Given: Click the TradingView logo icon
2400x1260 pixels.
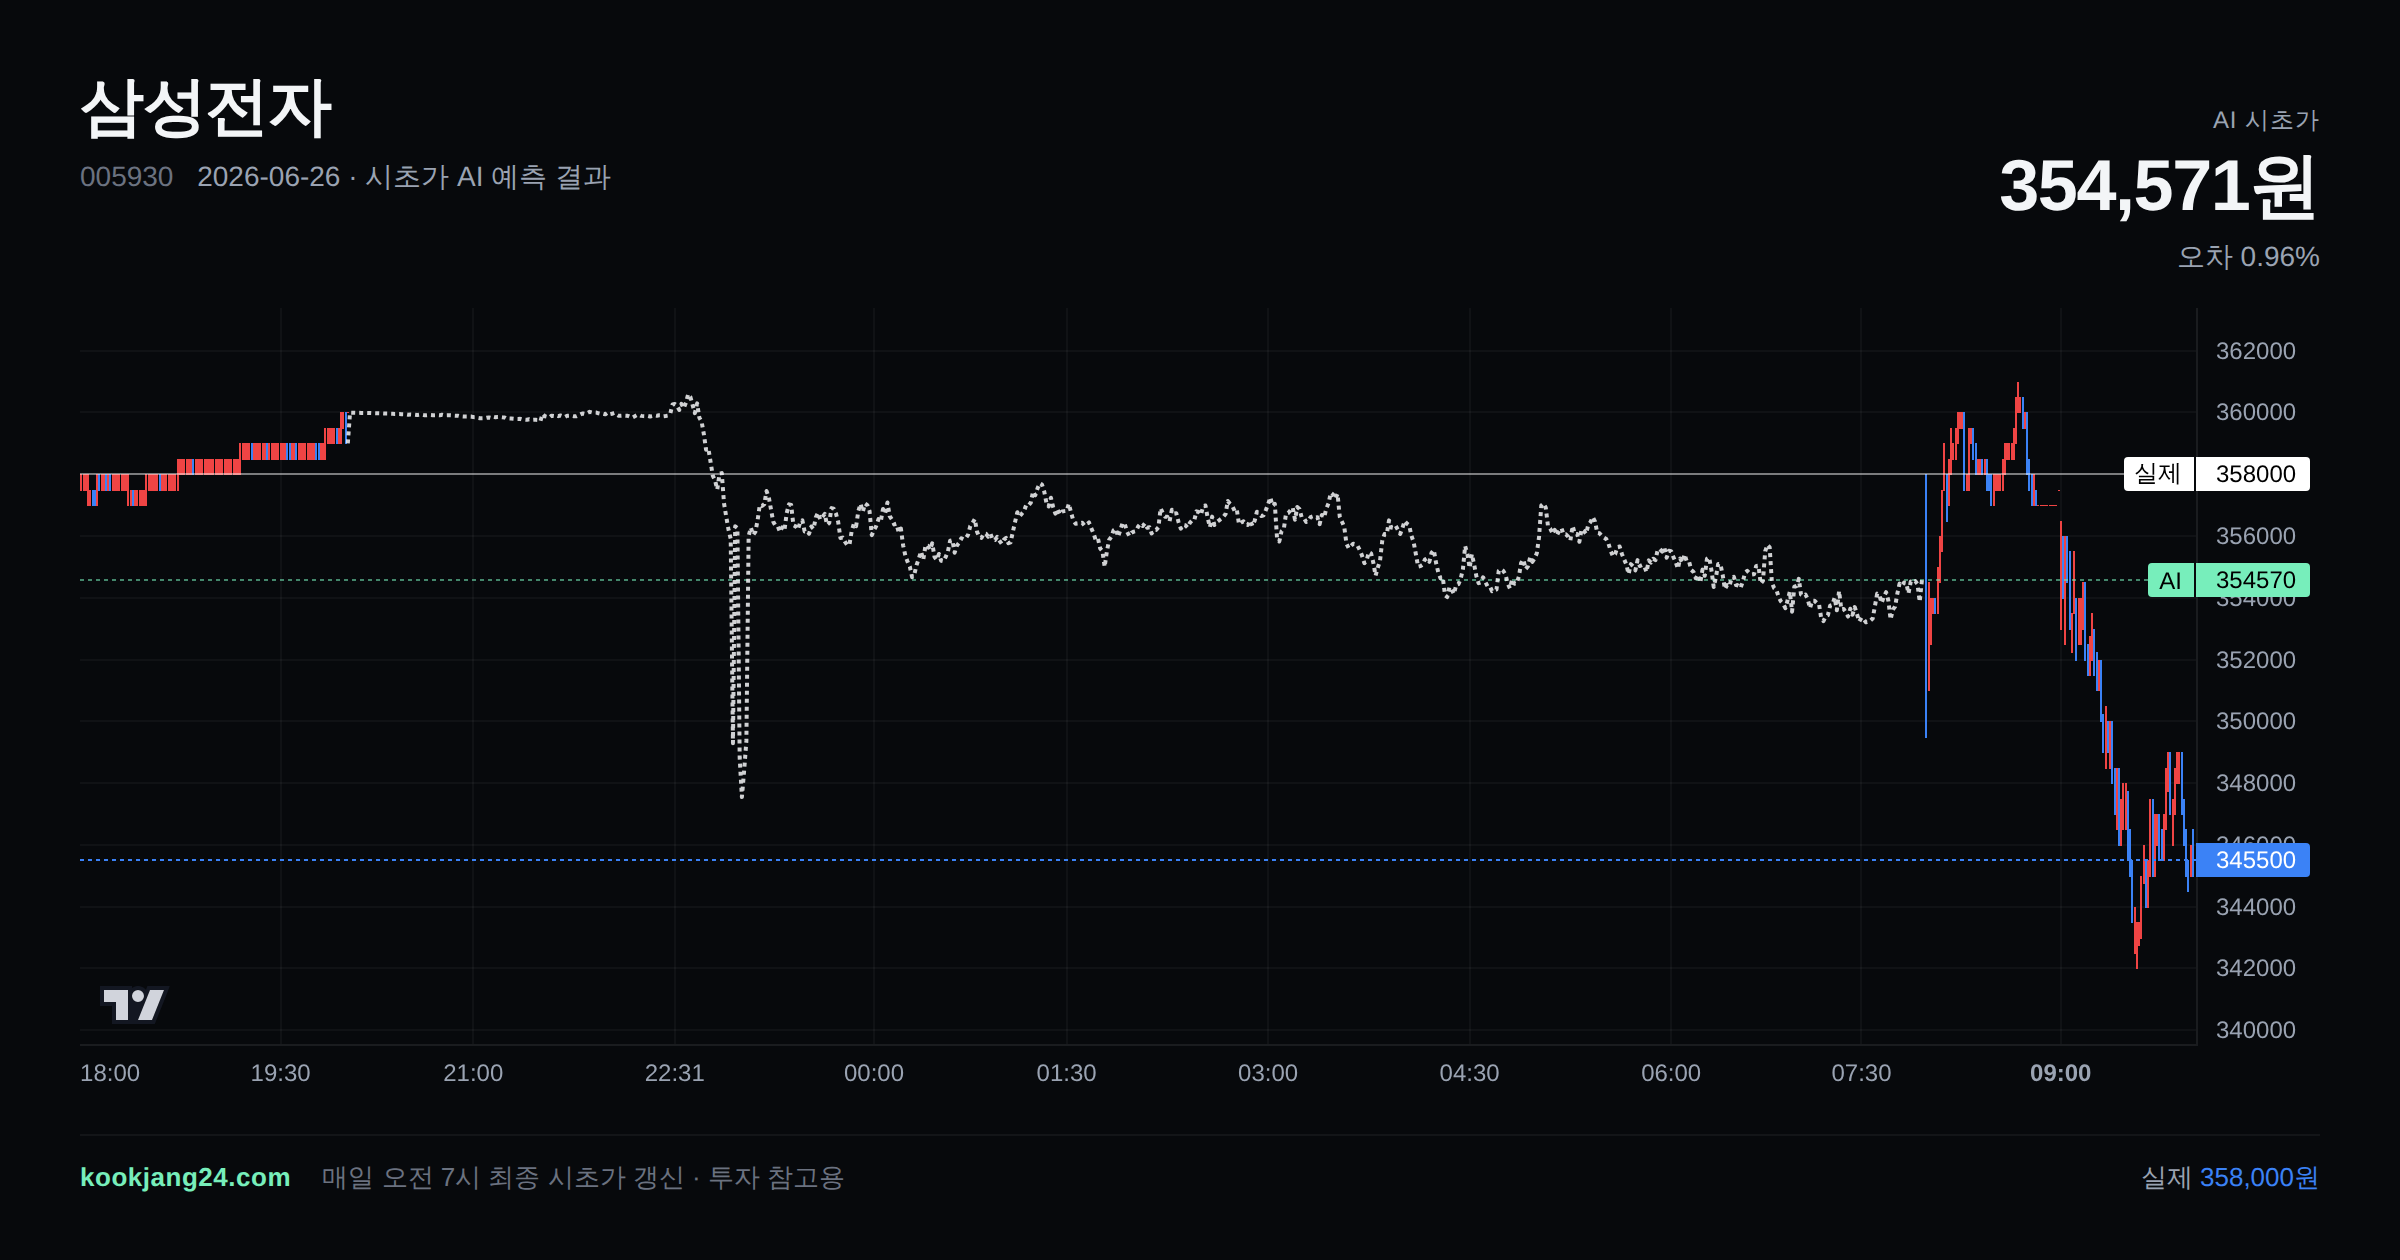Looking at the screenshot, I should click(134, 1004).
